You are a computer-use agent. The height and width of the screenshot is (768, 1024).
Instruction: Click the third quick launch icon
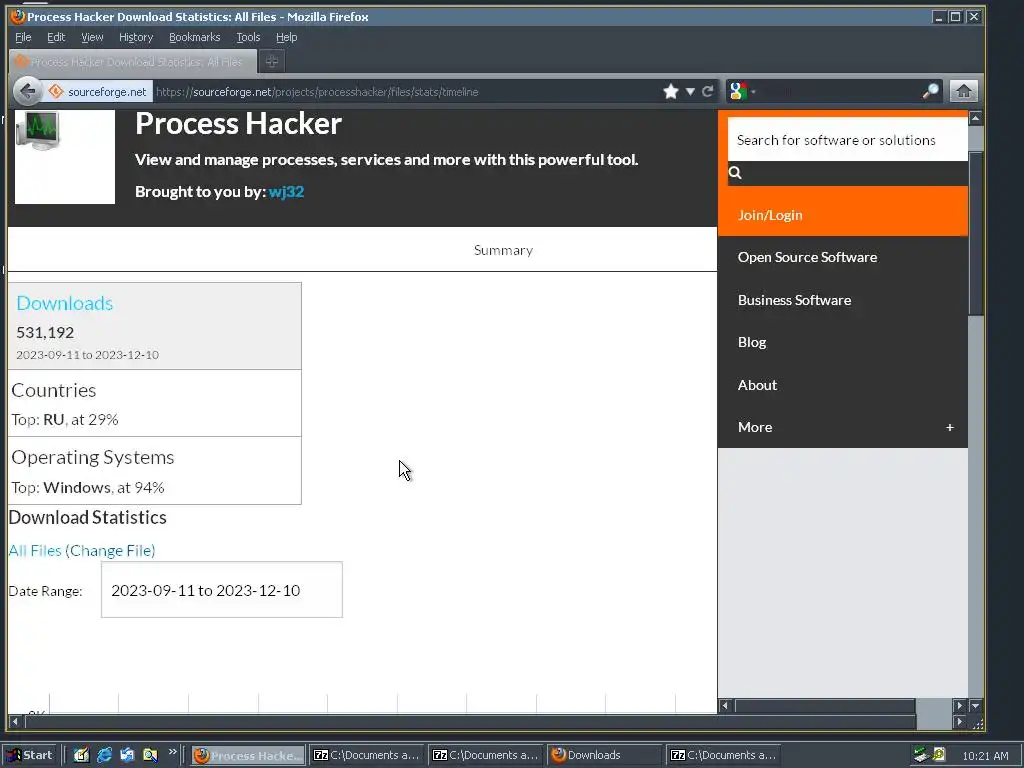click(127, 755)
